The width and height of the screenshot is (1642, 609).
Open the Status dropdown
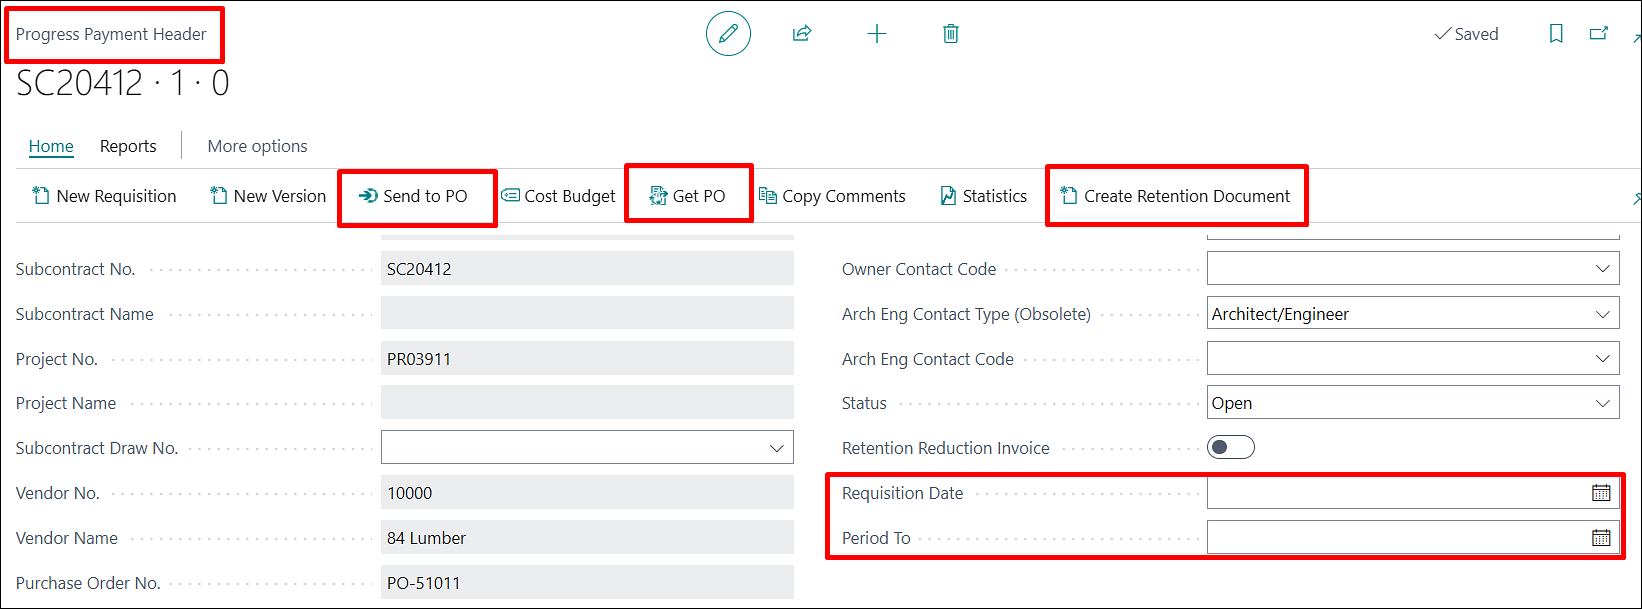[1603, 403]
